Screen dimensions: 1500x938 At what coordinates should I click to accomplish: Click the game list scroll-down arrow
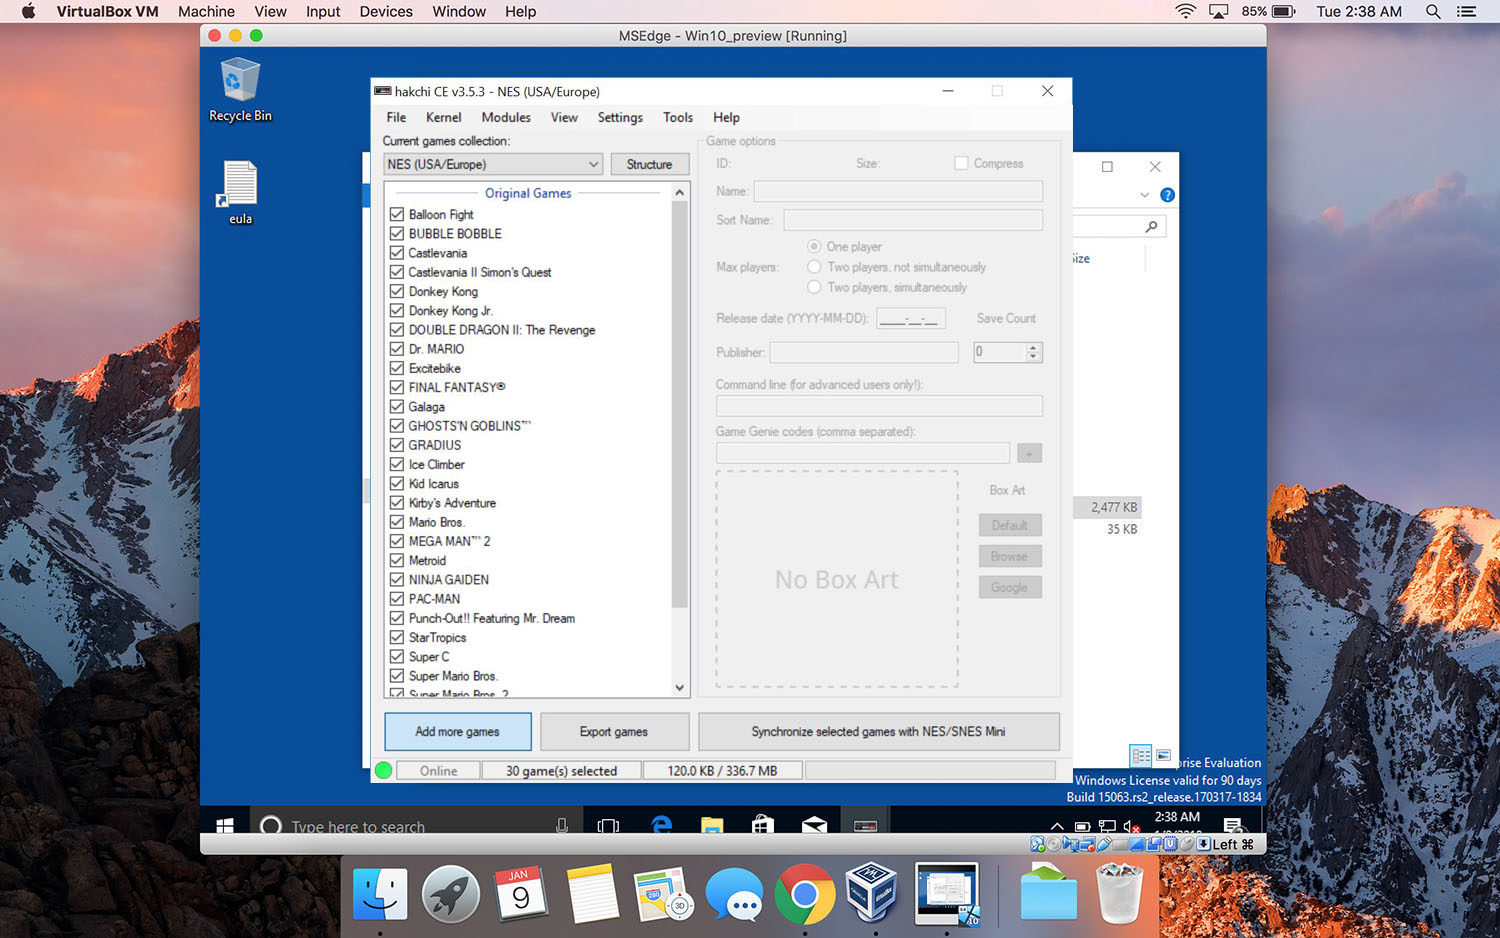click(680, 688)
